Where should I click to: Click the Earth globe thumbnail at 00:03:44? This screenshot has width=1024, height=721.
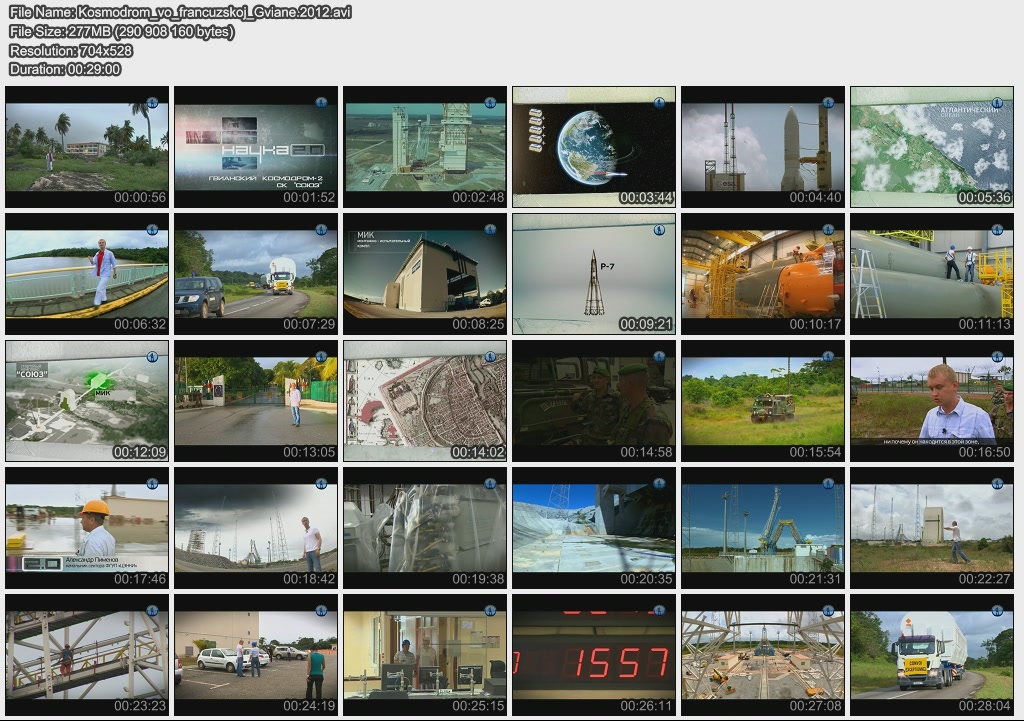(593, 146)
